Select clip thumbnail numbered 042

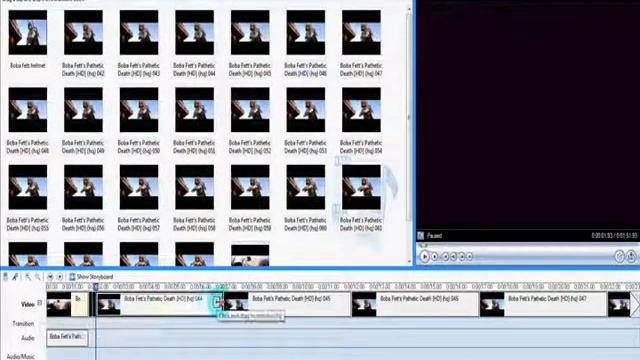coord(83,33)
